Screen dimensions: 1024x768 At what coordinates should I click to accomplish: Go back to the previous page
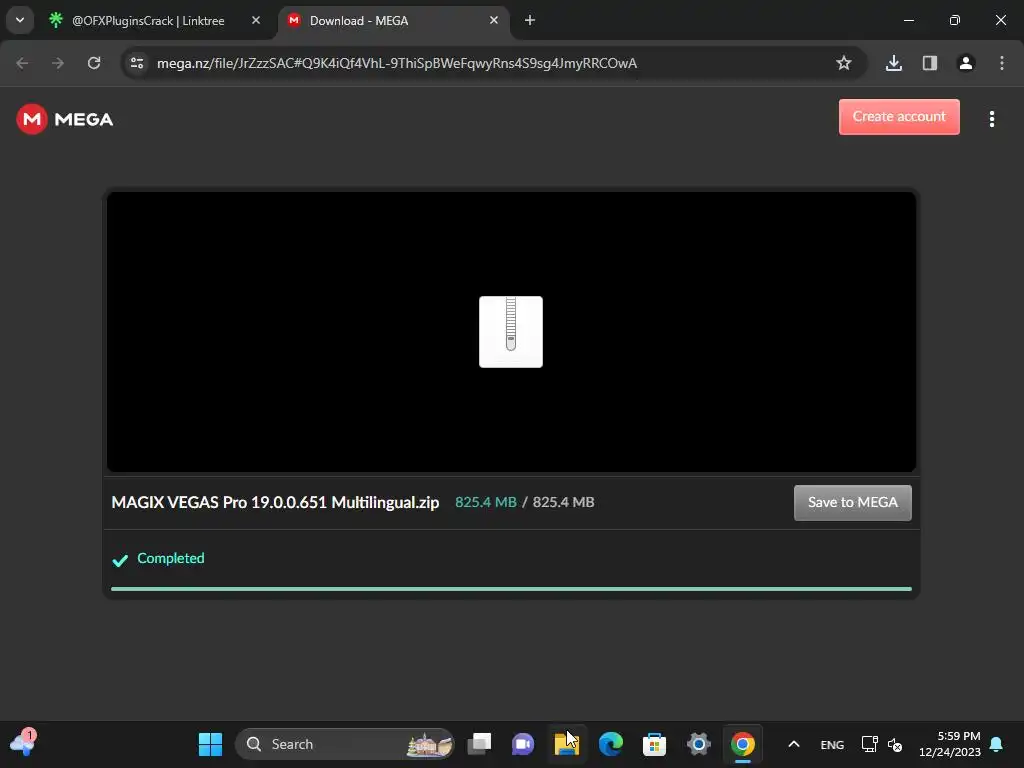[22, 63]
